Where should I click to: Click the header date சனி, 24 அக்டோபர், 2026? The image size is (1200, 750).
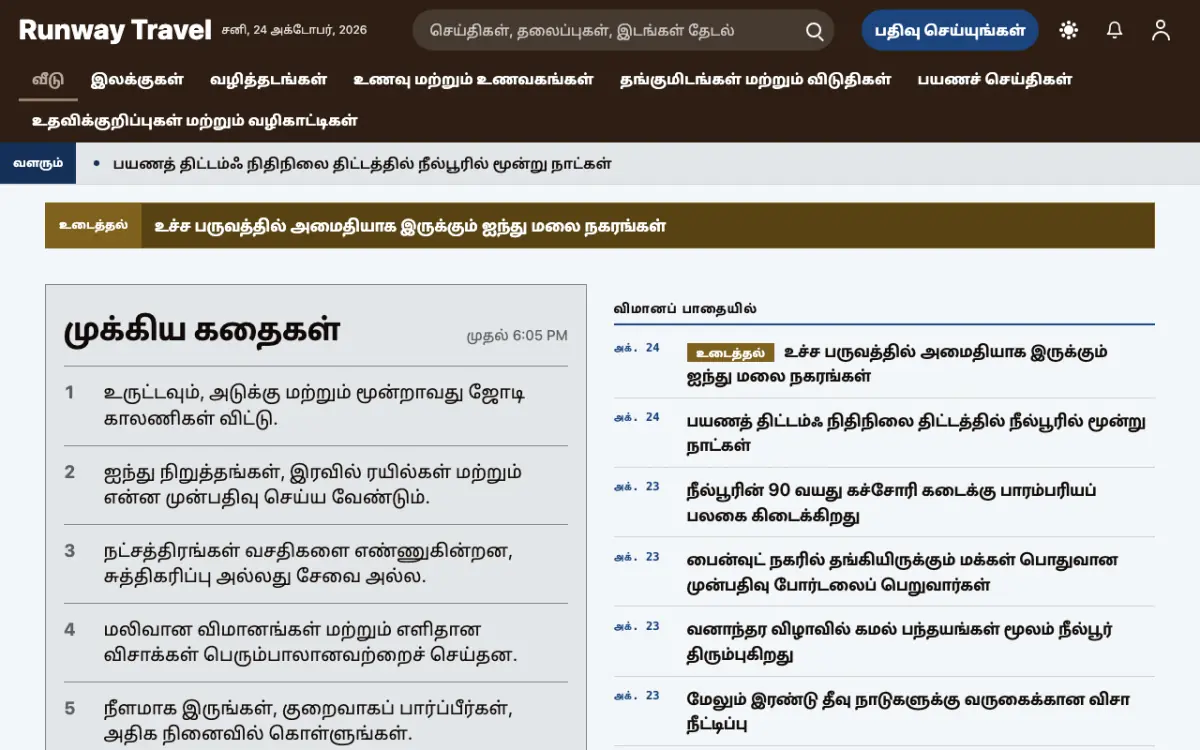point(294,30)
